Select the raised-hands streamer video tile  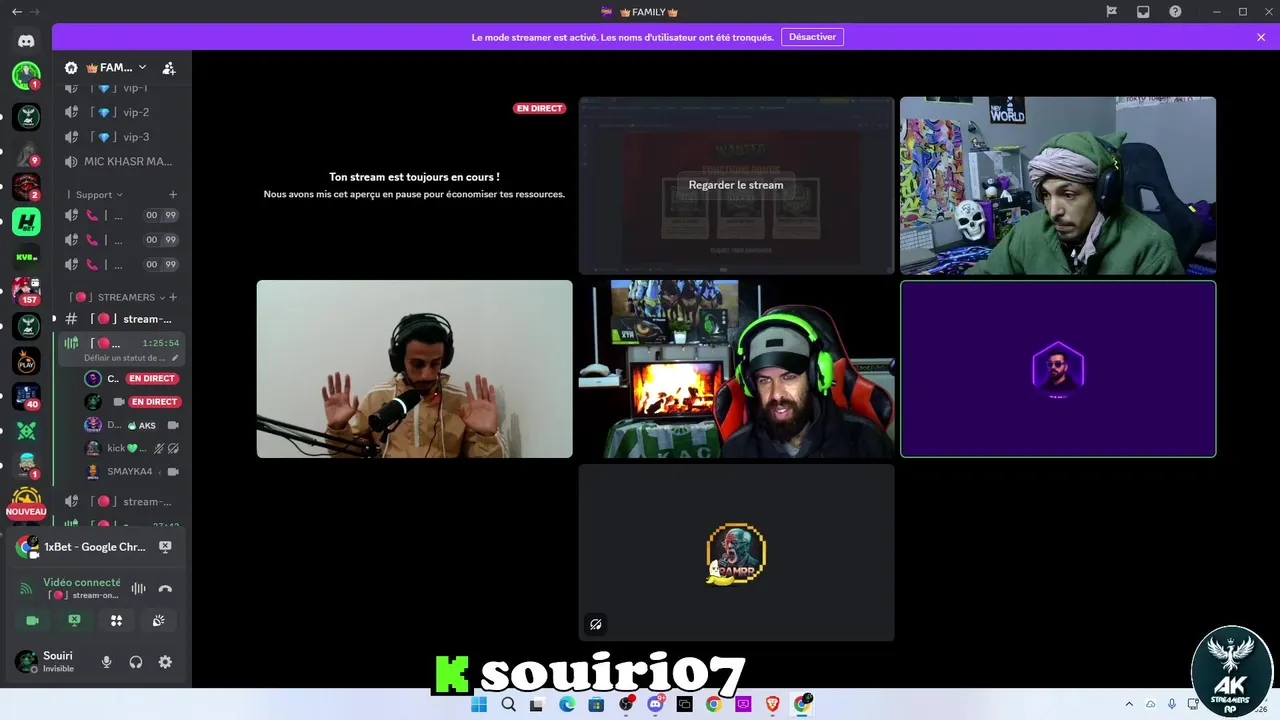(x=414, y=369)
